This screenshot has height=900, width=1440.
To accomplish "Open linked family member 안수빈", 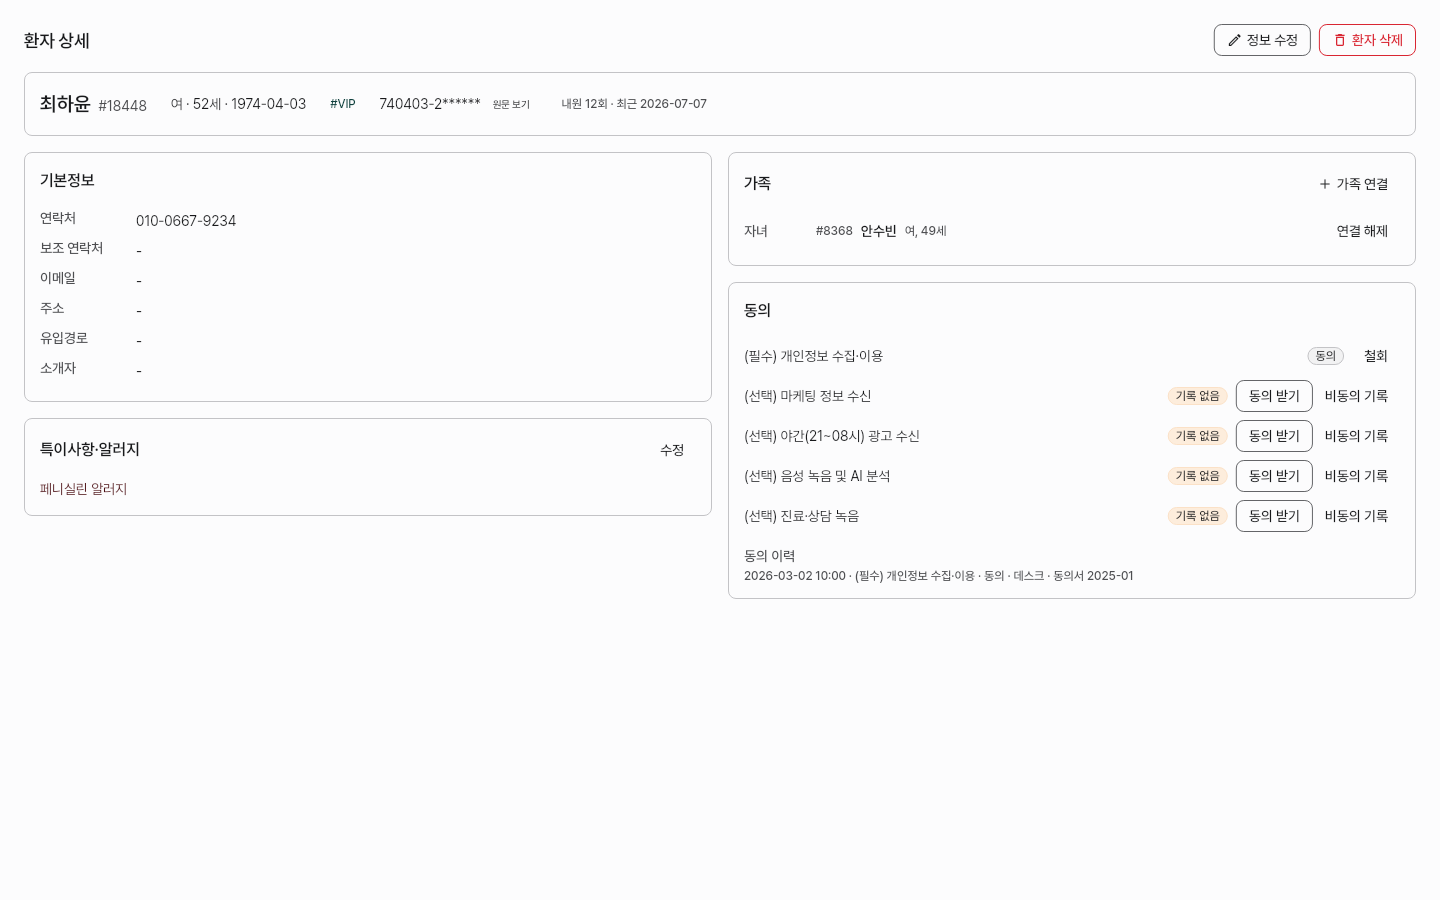I will 879,231.
